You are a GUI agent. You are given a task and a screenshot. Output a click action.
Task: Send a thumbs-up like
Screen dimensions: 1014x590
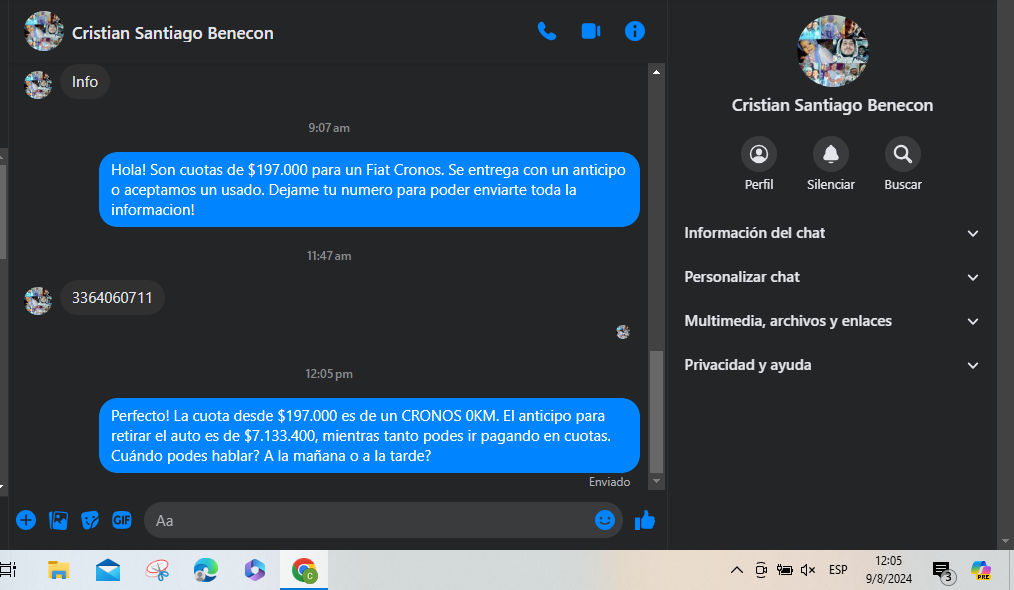tap(645, 520)
